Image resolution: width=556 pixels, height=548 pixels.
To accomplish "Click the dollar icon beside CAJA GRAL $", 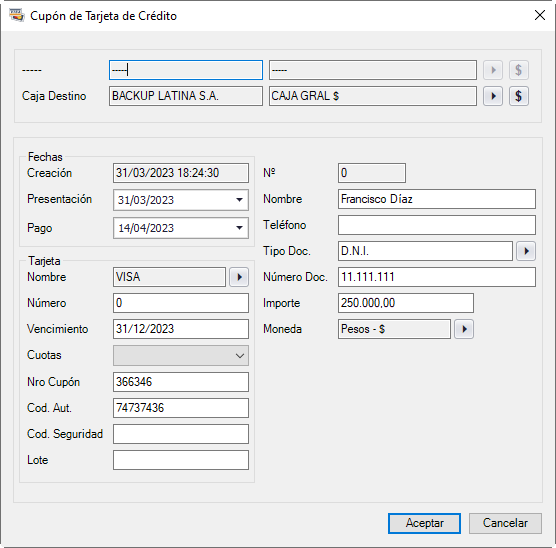I will 519,96.
